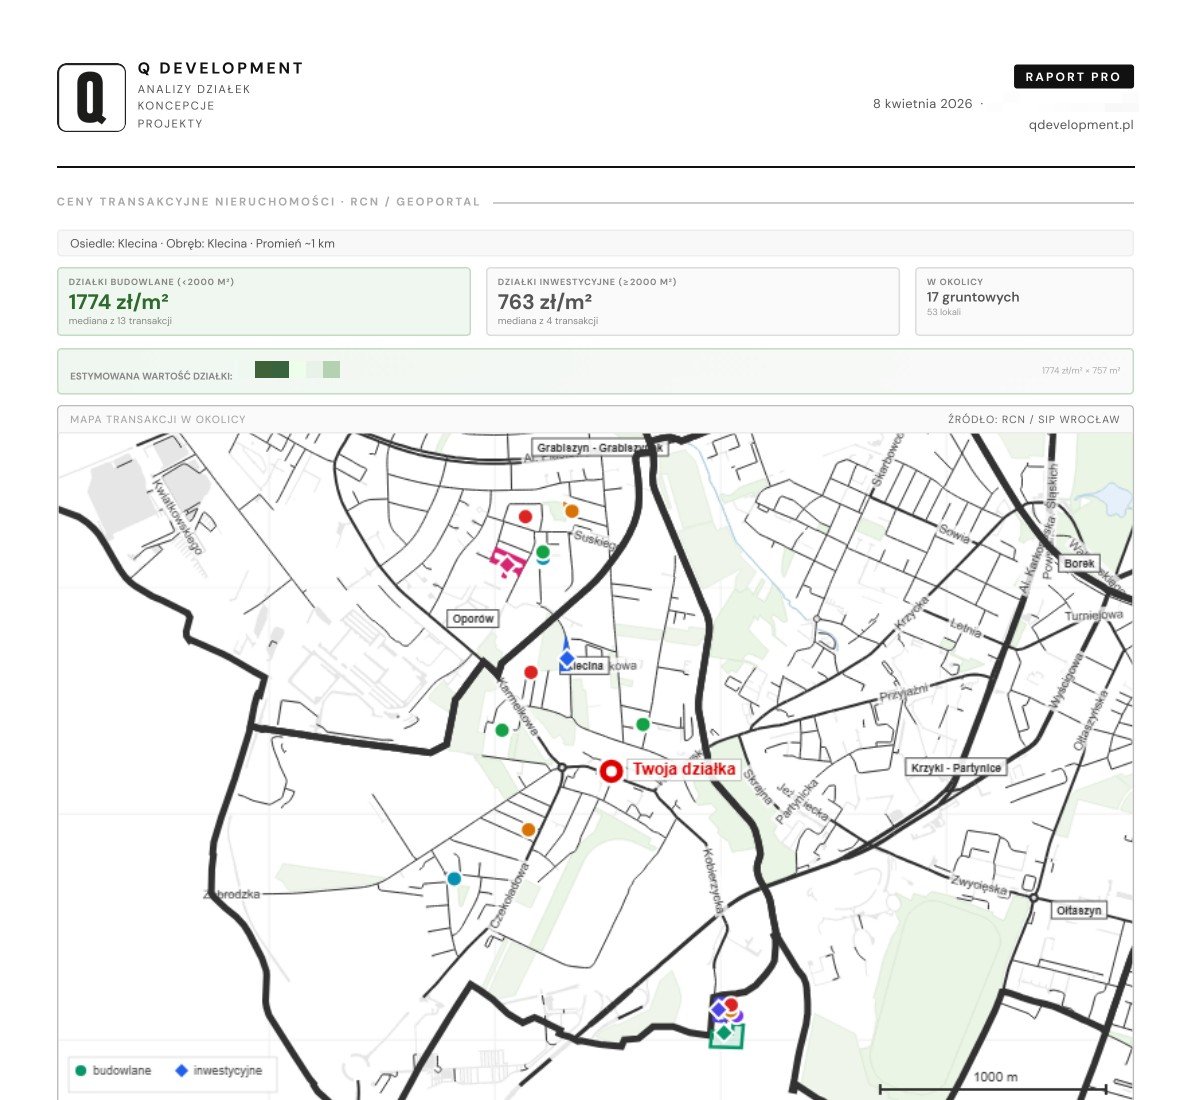Click the Oporów district label
The image size is (1190, 1100).
pos(473,619)
